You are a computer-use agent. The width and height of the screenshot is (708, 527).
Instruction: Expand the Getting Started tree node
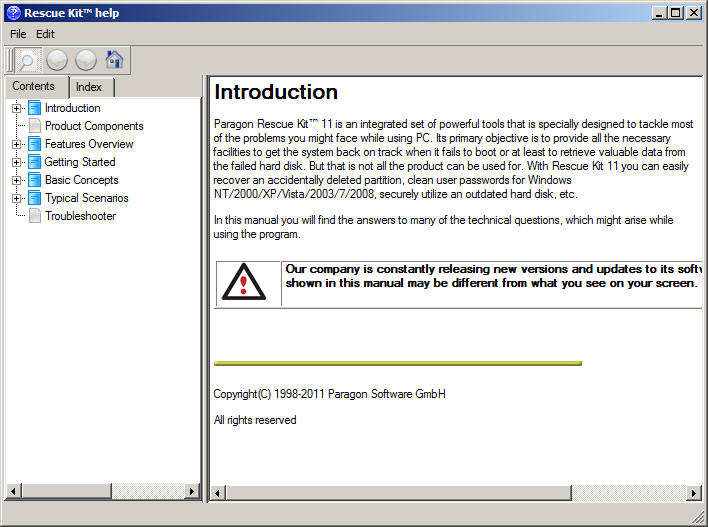coord(16,163)
